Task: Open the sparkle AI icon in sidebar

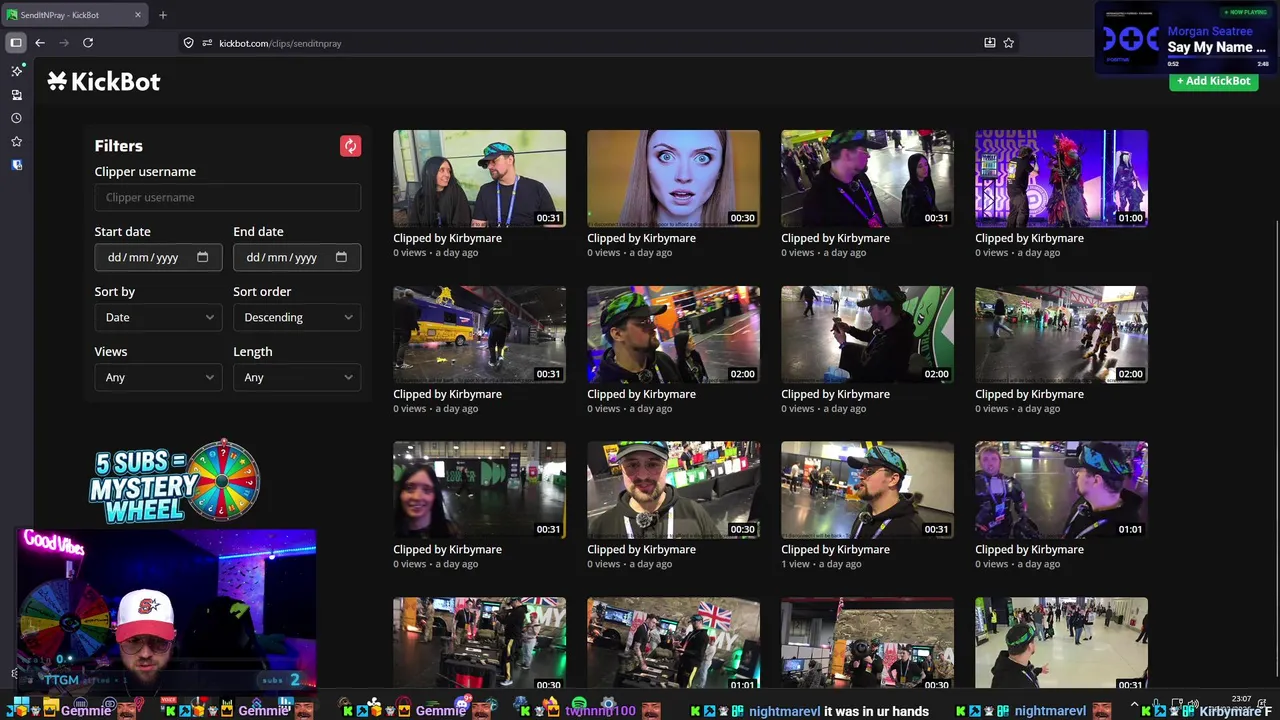Action: click(16, 71)
